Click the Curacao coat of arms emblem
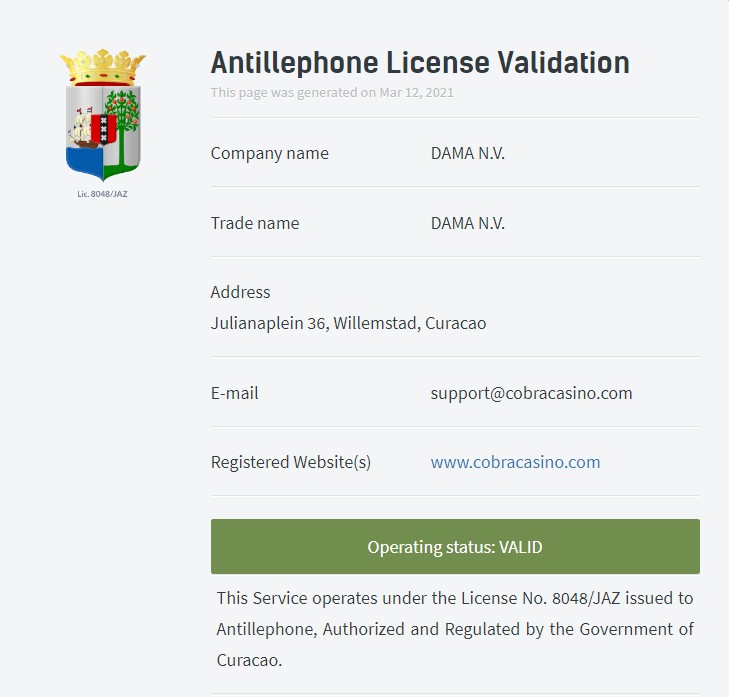 click(x=103, y=115)
